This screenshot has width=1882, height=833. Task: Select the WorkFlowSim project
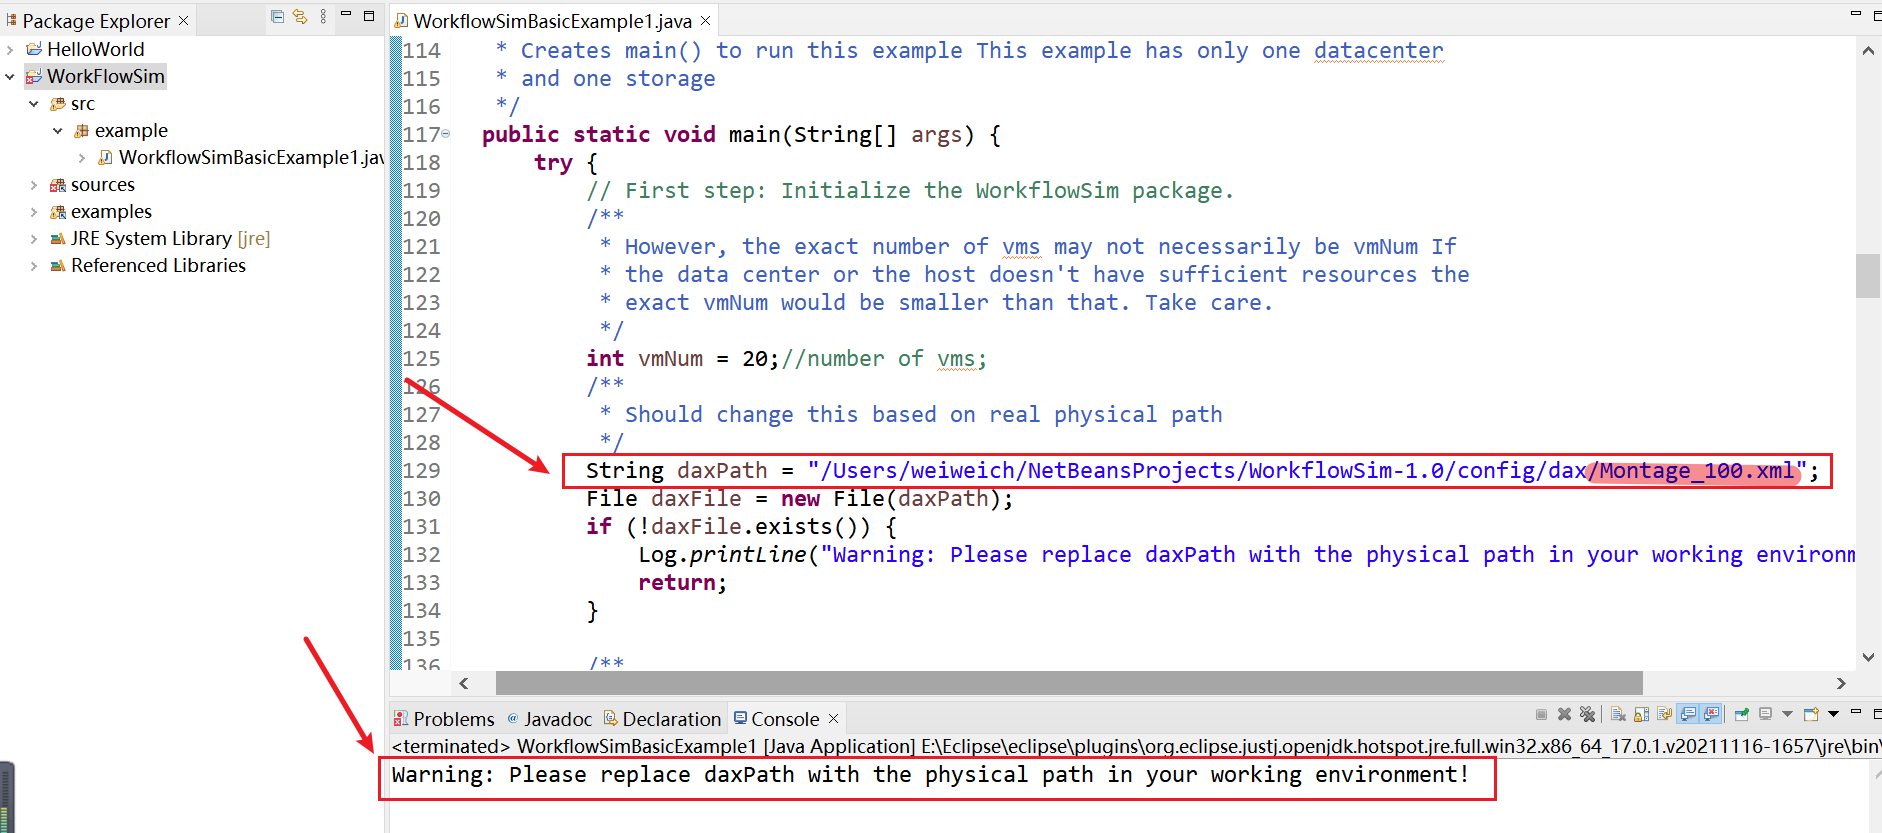pos(105,76)
